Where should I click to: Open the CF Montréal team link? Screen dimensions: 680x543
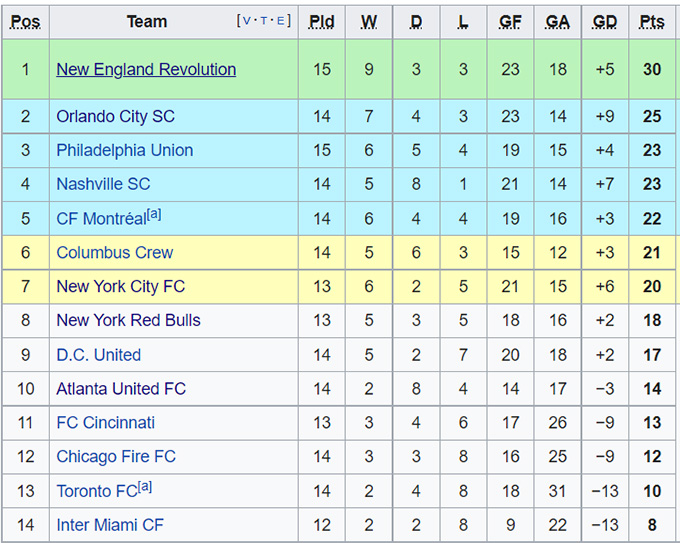click(101, 219)
